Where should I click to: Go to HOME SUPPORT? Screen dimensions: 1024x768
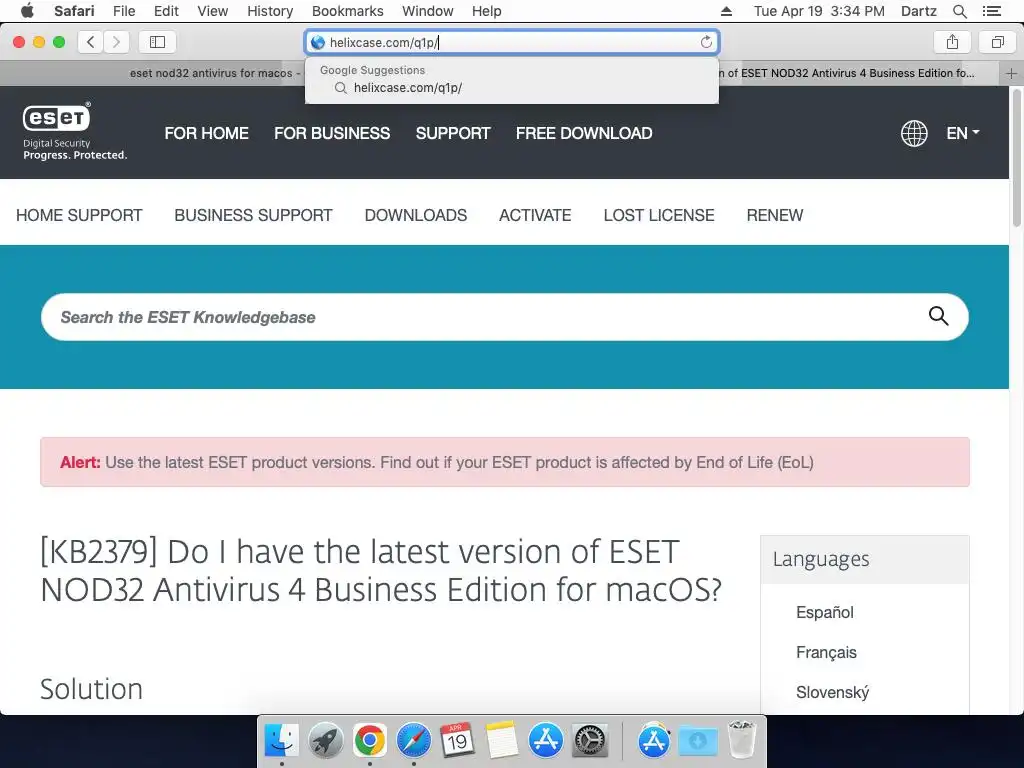[79, 215]
